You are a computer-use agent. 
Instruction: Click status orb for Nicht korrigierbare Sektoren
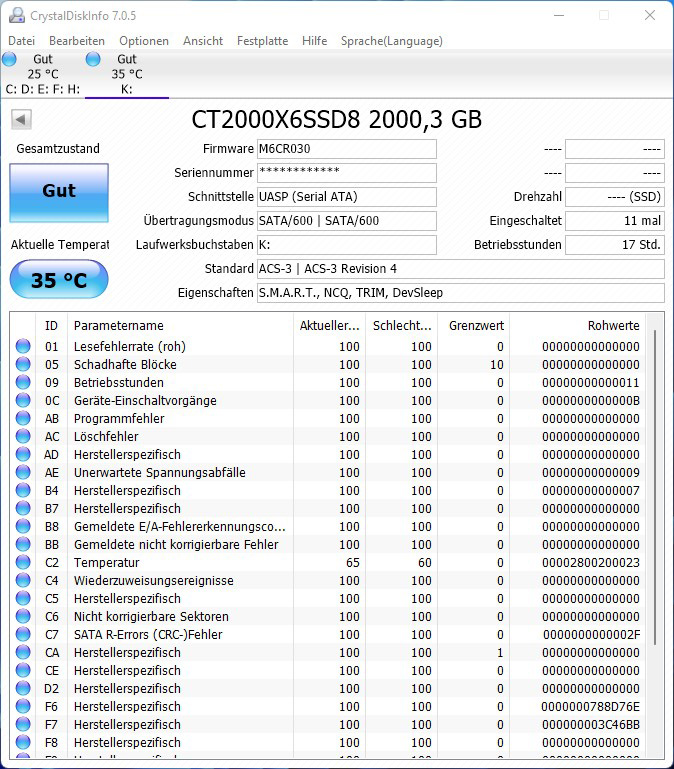click(23, 616)
